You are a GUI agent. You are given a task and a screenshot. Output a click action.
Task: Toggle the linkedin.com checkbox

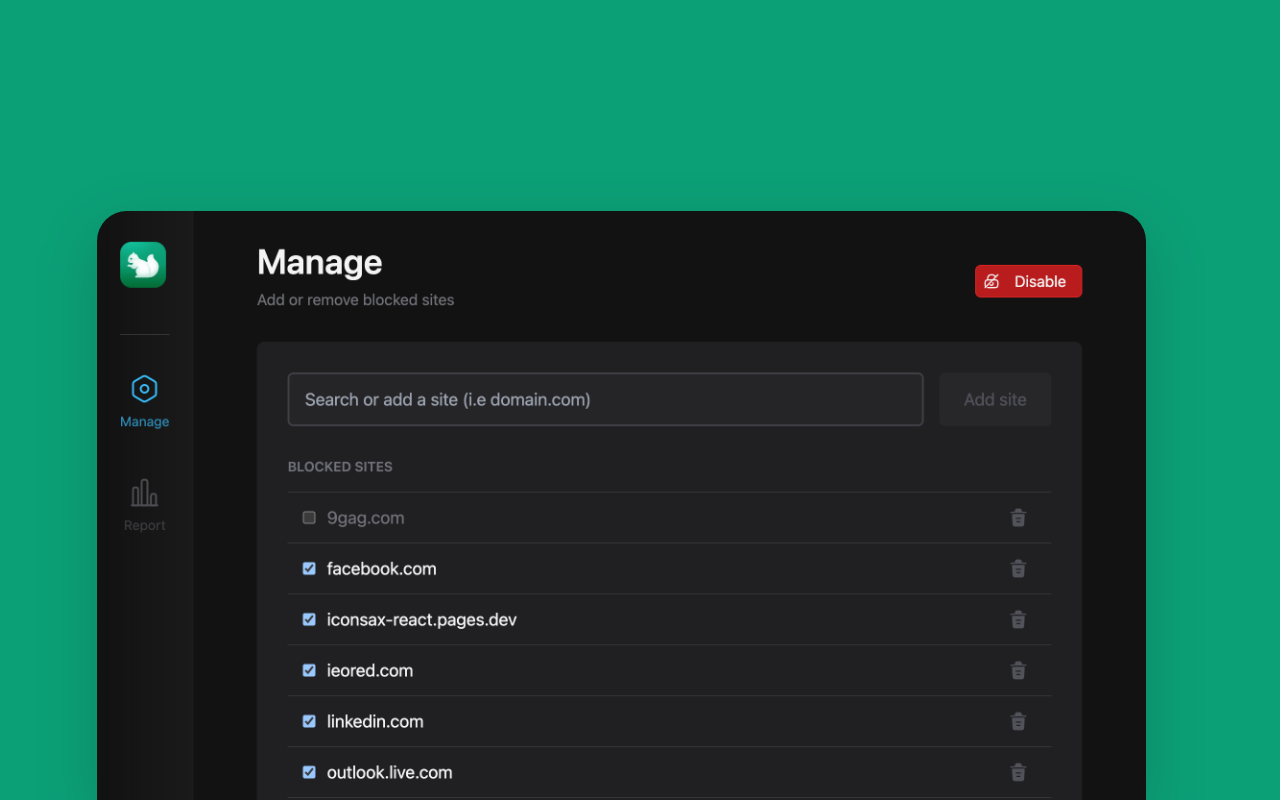(x=309, y=722)
